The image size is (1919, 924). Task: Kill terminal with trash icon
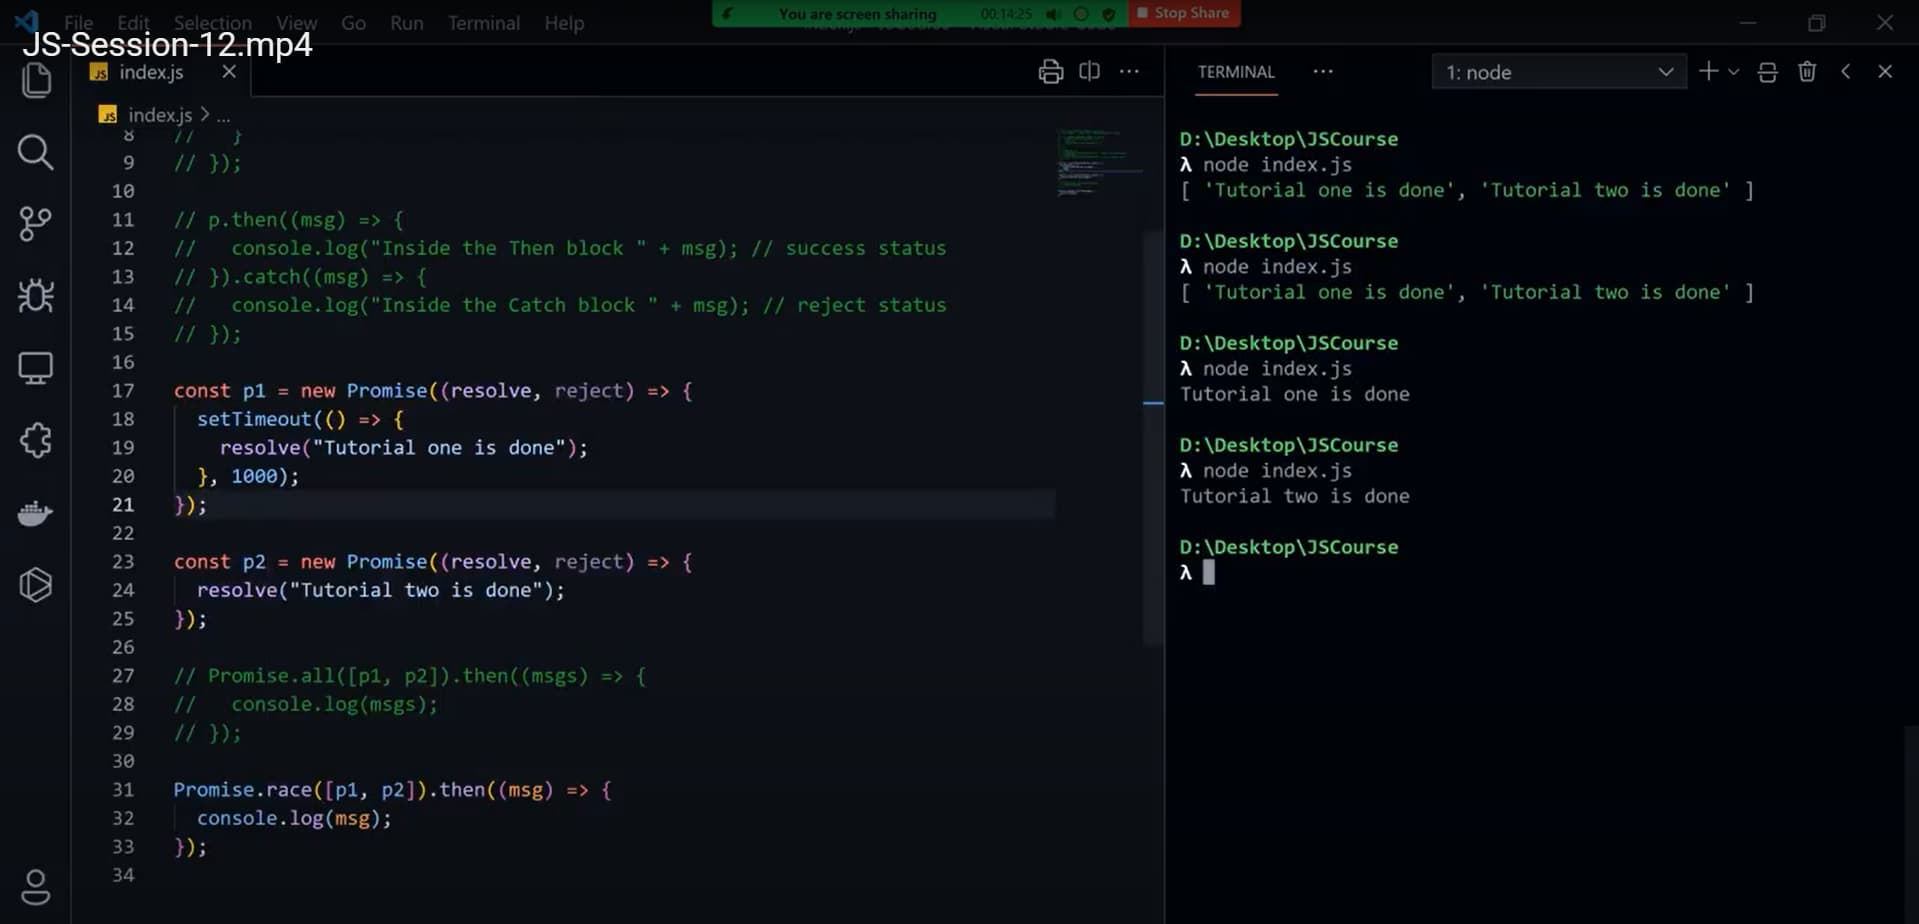tap(1806, 72)
